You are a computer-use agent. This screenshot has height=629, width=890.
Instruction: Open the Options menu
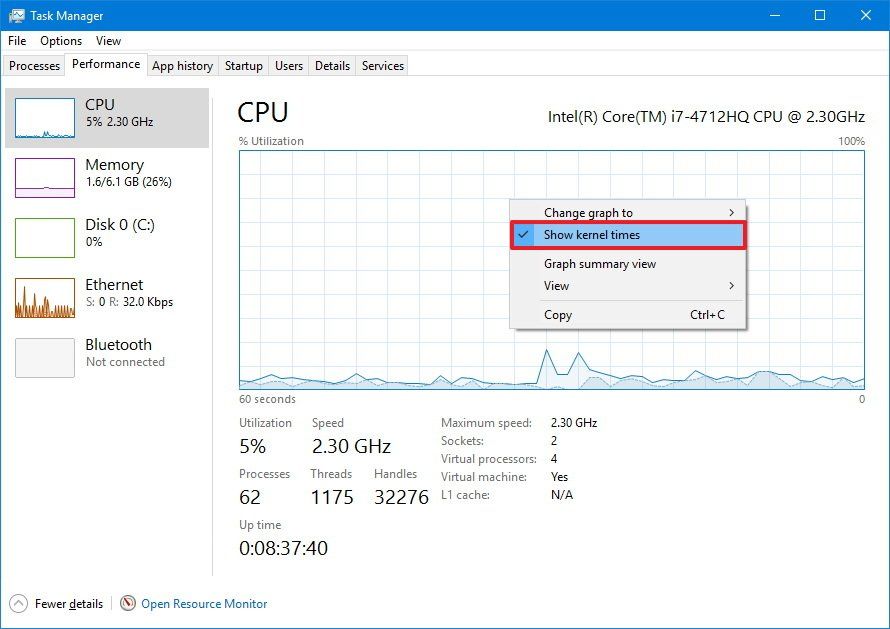pos(60,41)
